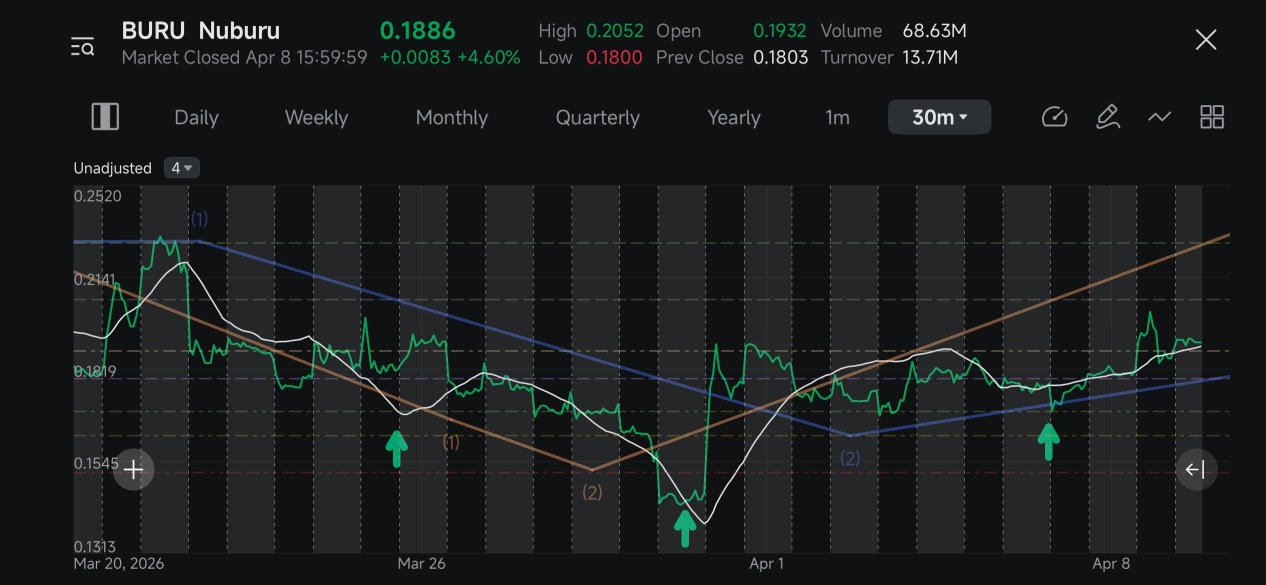Image resolution: width=1266 pixels, height=585 pixels.
Task: Select the Quarterly timeframe
Action: point(597,117)
